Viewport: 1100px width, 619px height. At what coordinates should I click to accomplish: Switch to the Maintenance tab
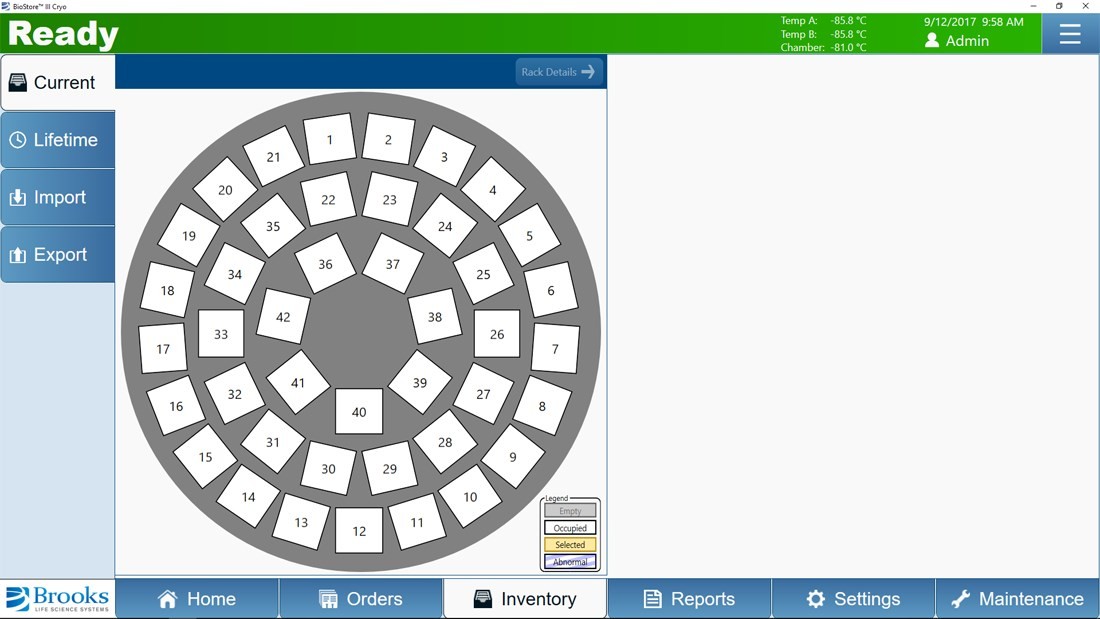(1017, 599)
